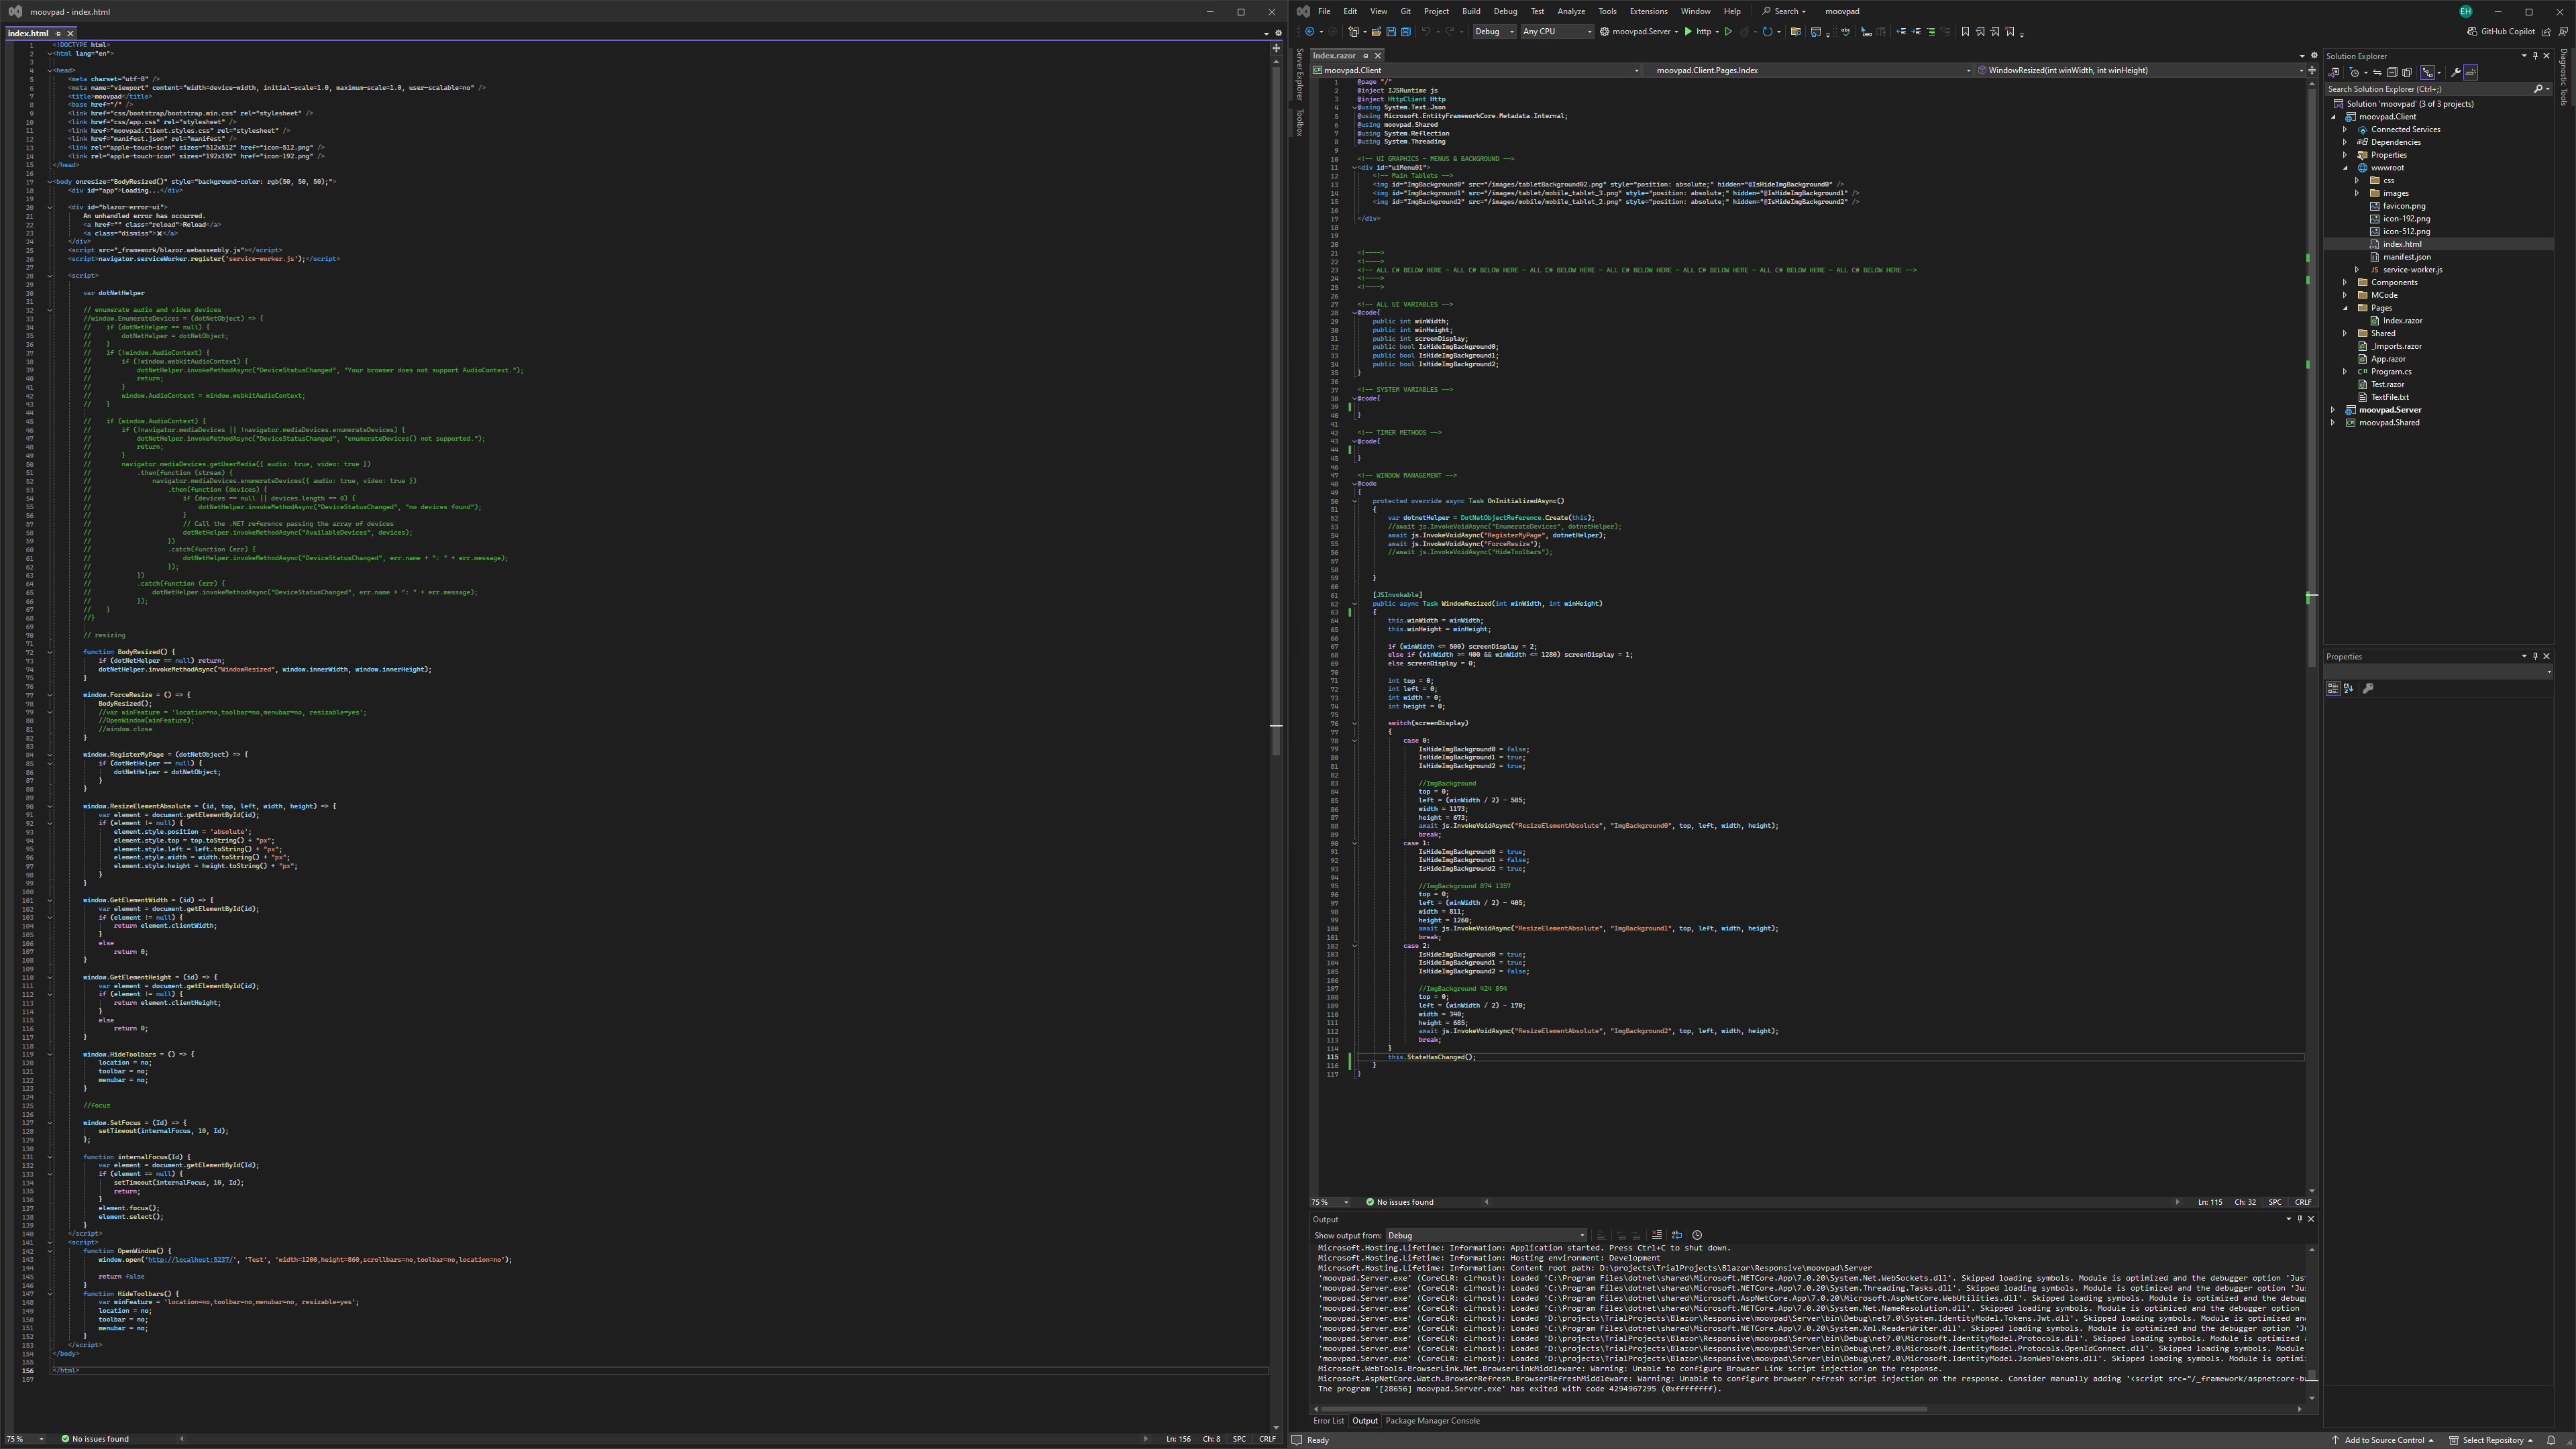The width and height of the screenshot is (2576, 1449).
Task: Toggle Show All Files in Solution Explorer
Action: [2407, 73]
